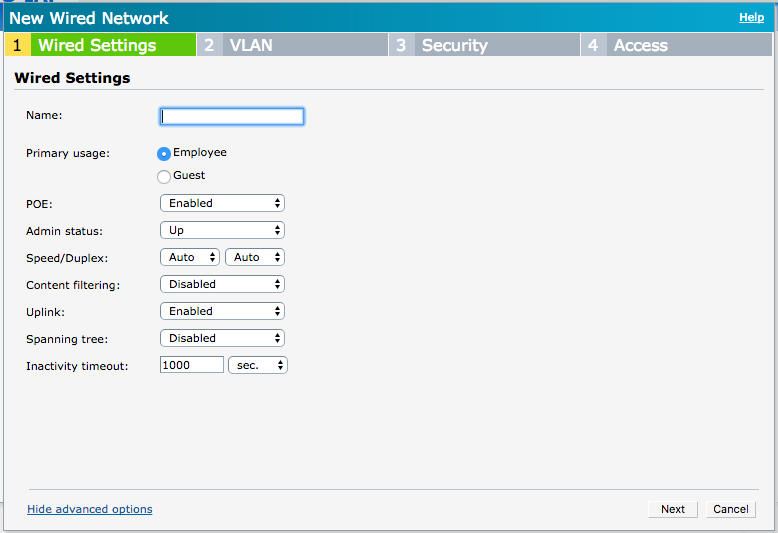This screenshot has height=533, width=778.
Task: Click the Spanning tree: label
Action: (x=67, y=339)
